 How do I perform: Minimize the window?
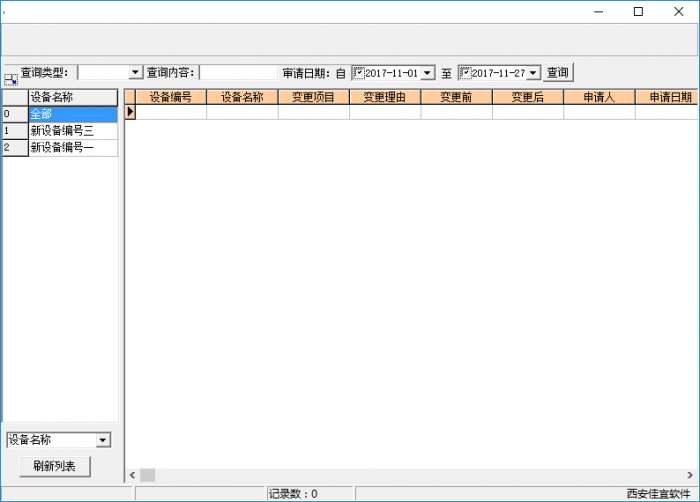pyautogui.click(x=599, y=12)
